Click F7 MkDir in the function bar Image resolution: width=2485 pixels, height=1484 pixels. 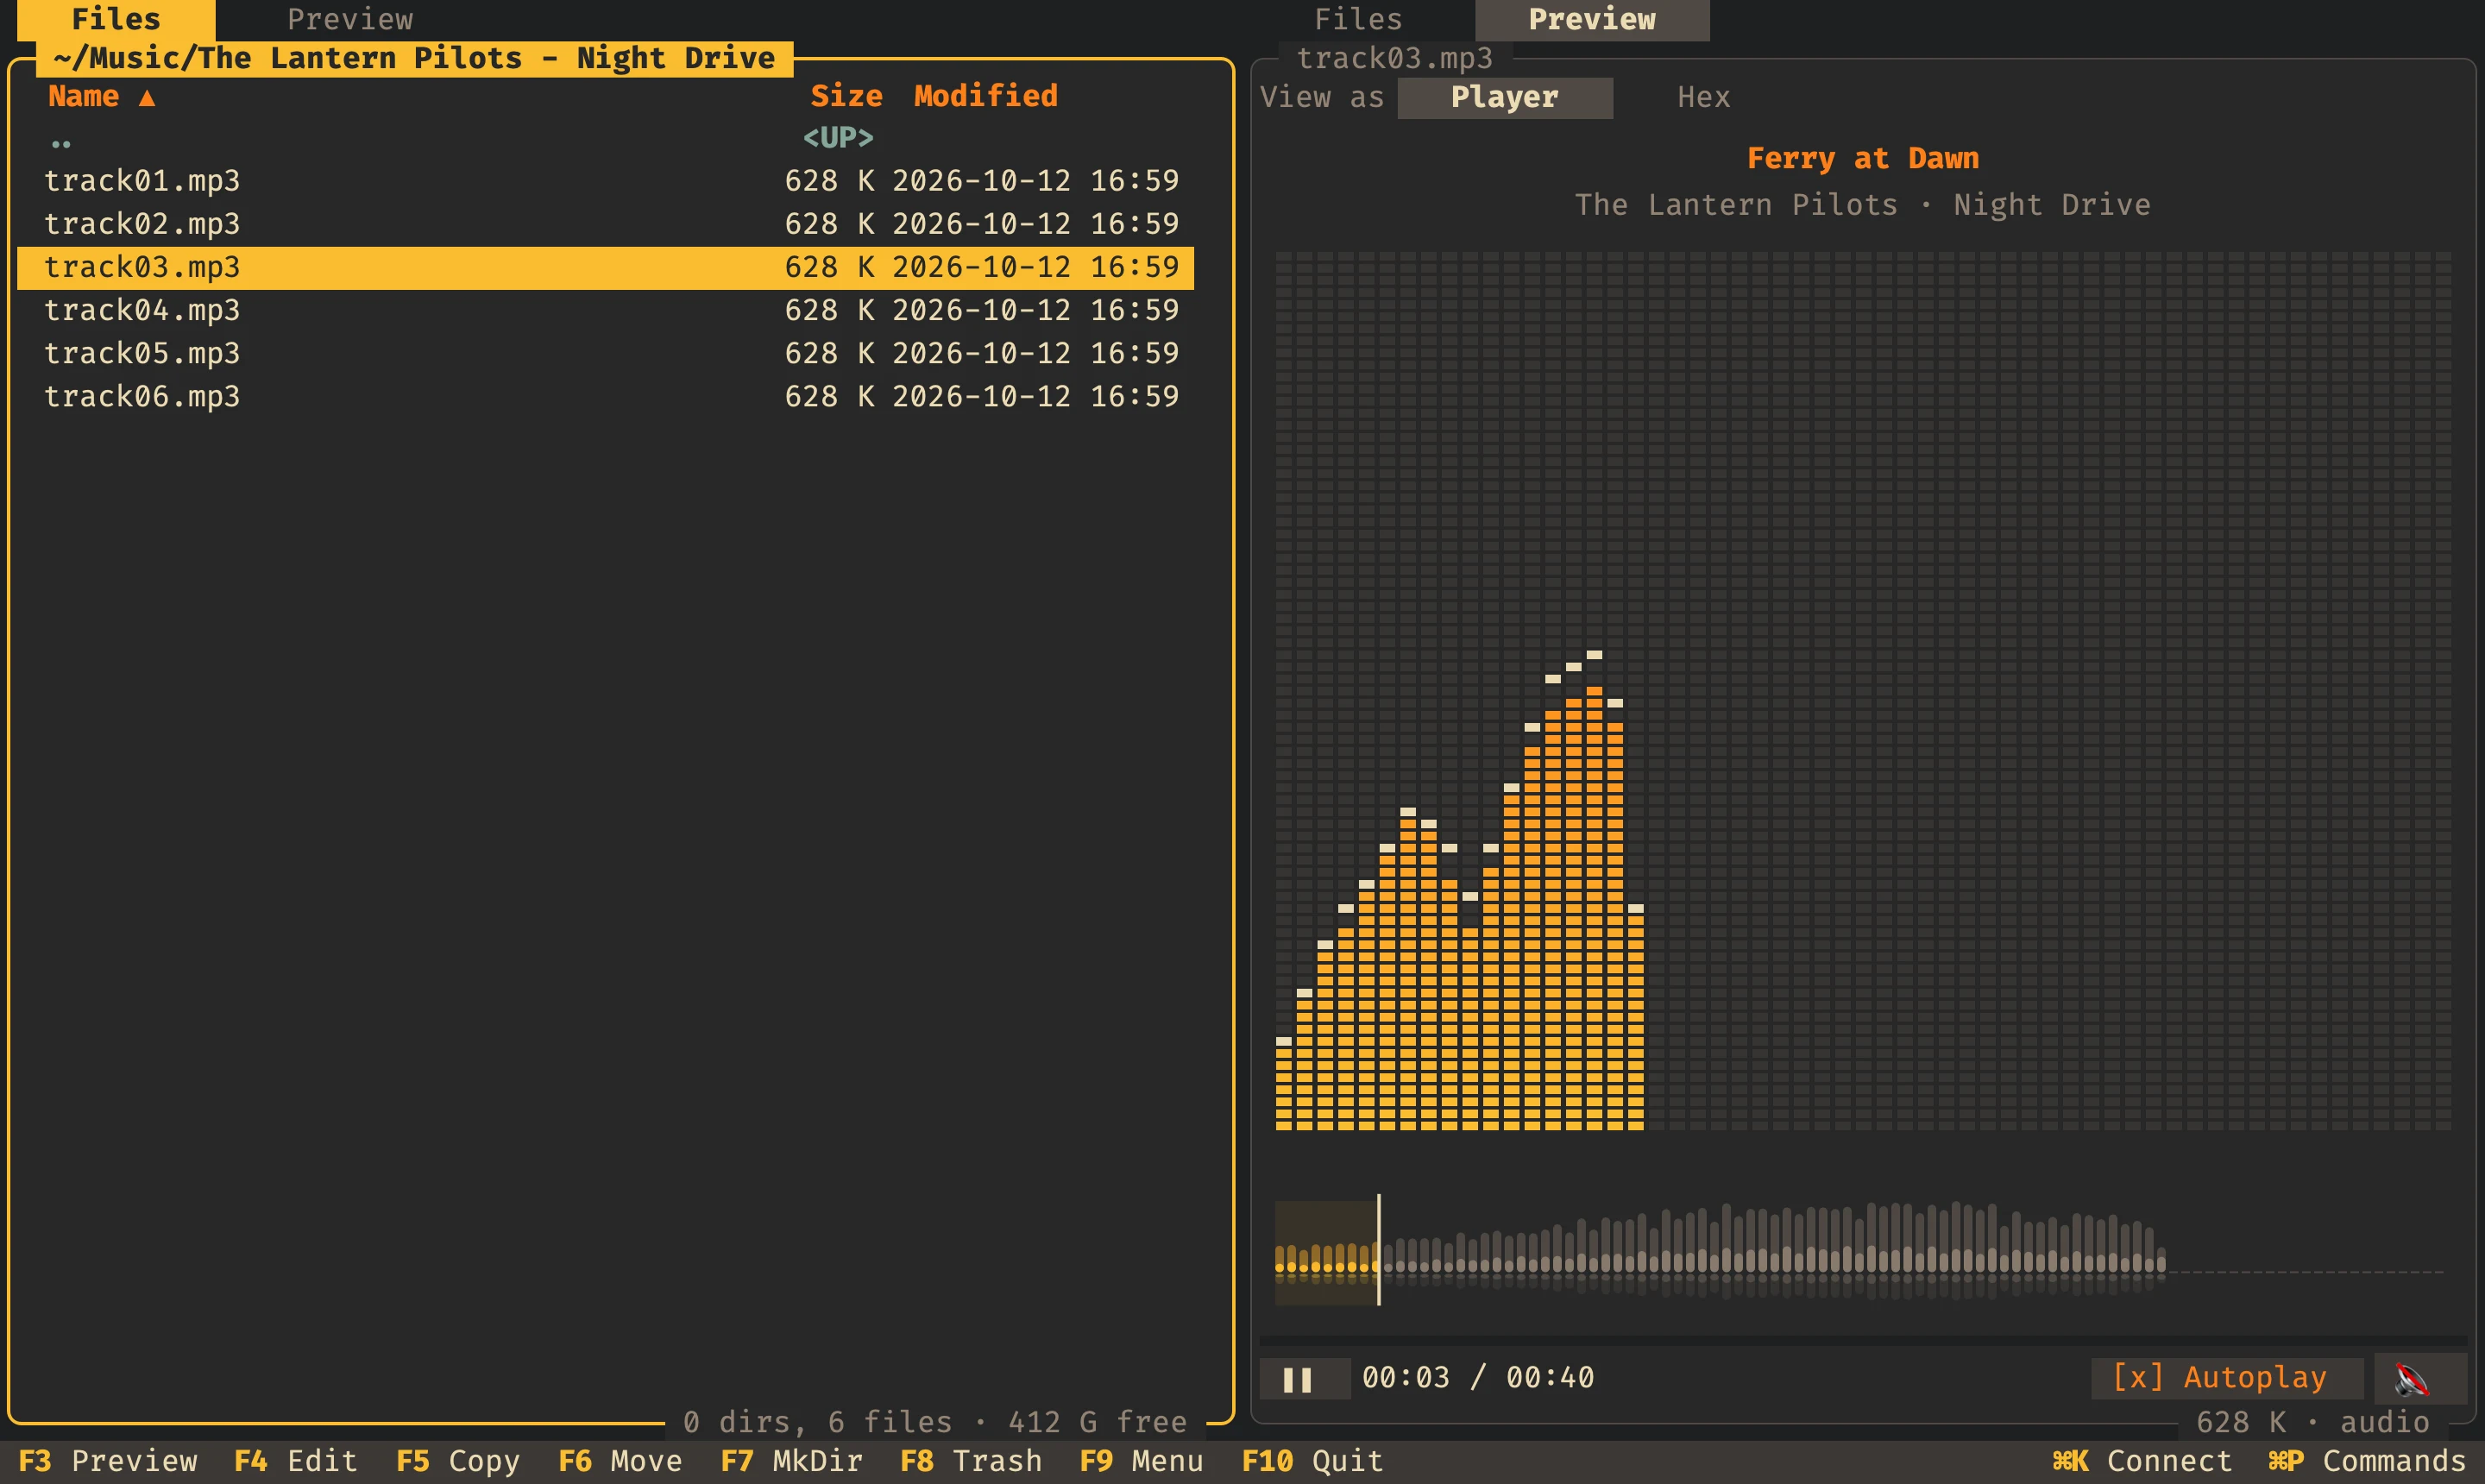pos(792,1461)
